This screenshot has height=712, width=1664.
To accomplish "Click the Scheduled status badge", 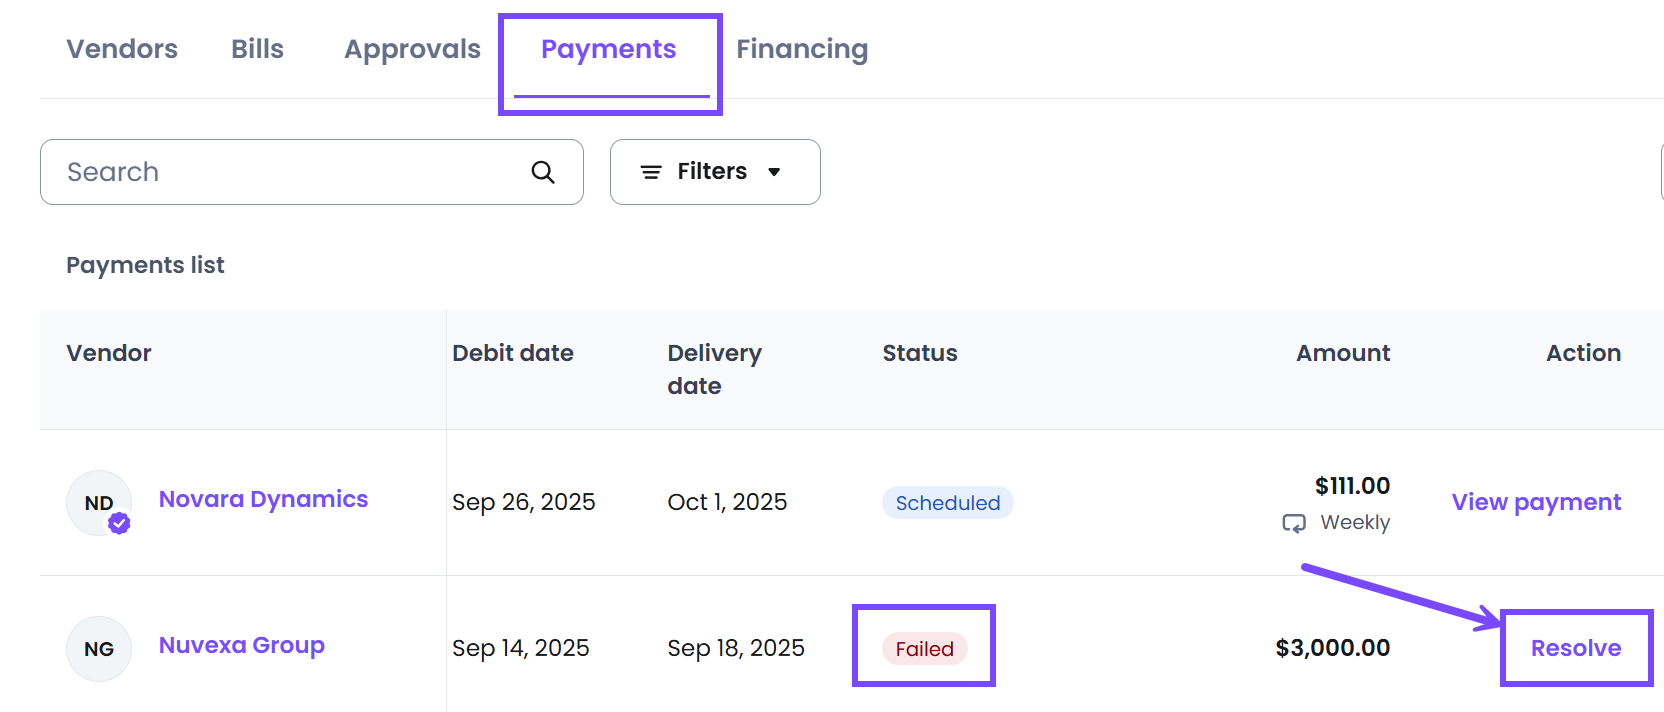I will 947,503.
